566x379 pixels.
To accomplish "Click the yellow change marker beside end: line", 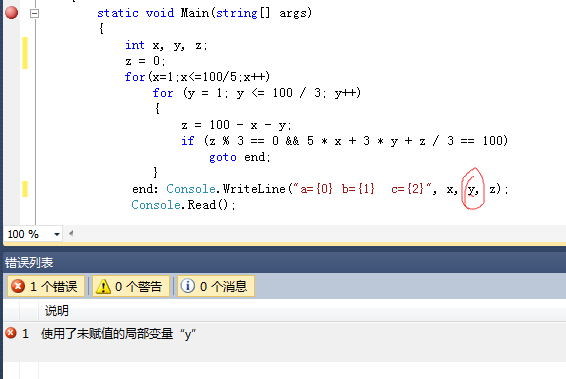I will [x=25, y=189].
